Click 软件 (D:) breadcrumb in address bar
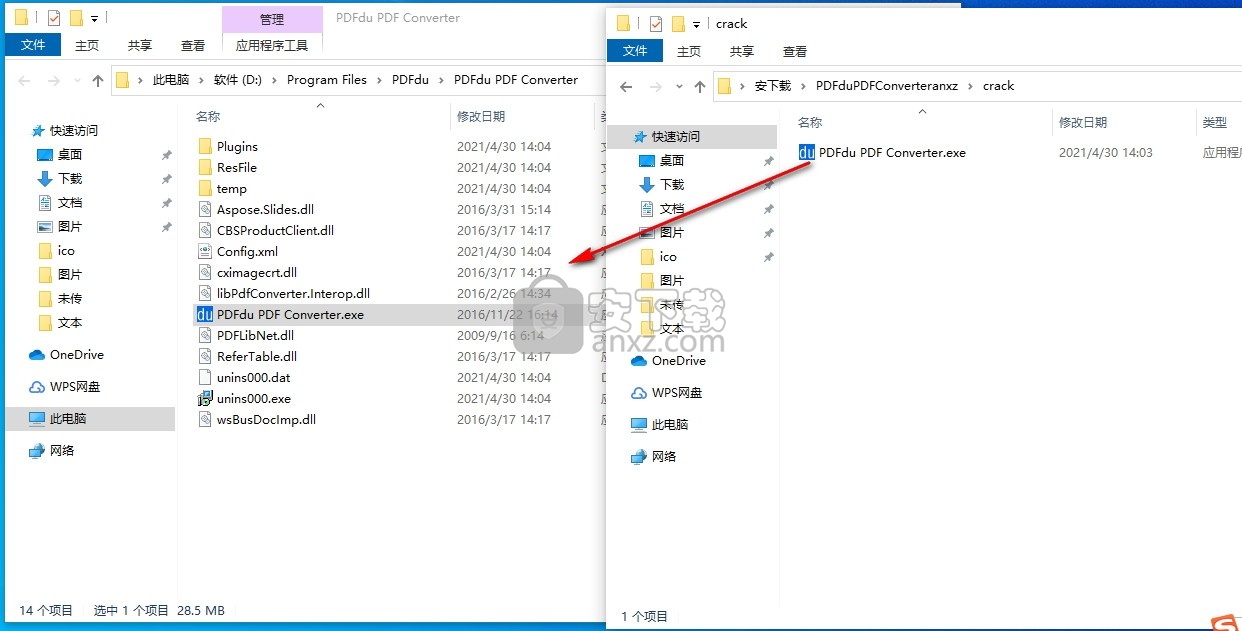Viewport: 1242px width, 631px height. click(x=238, y=80)
